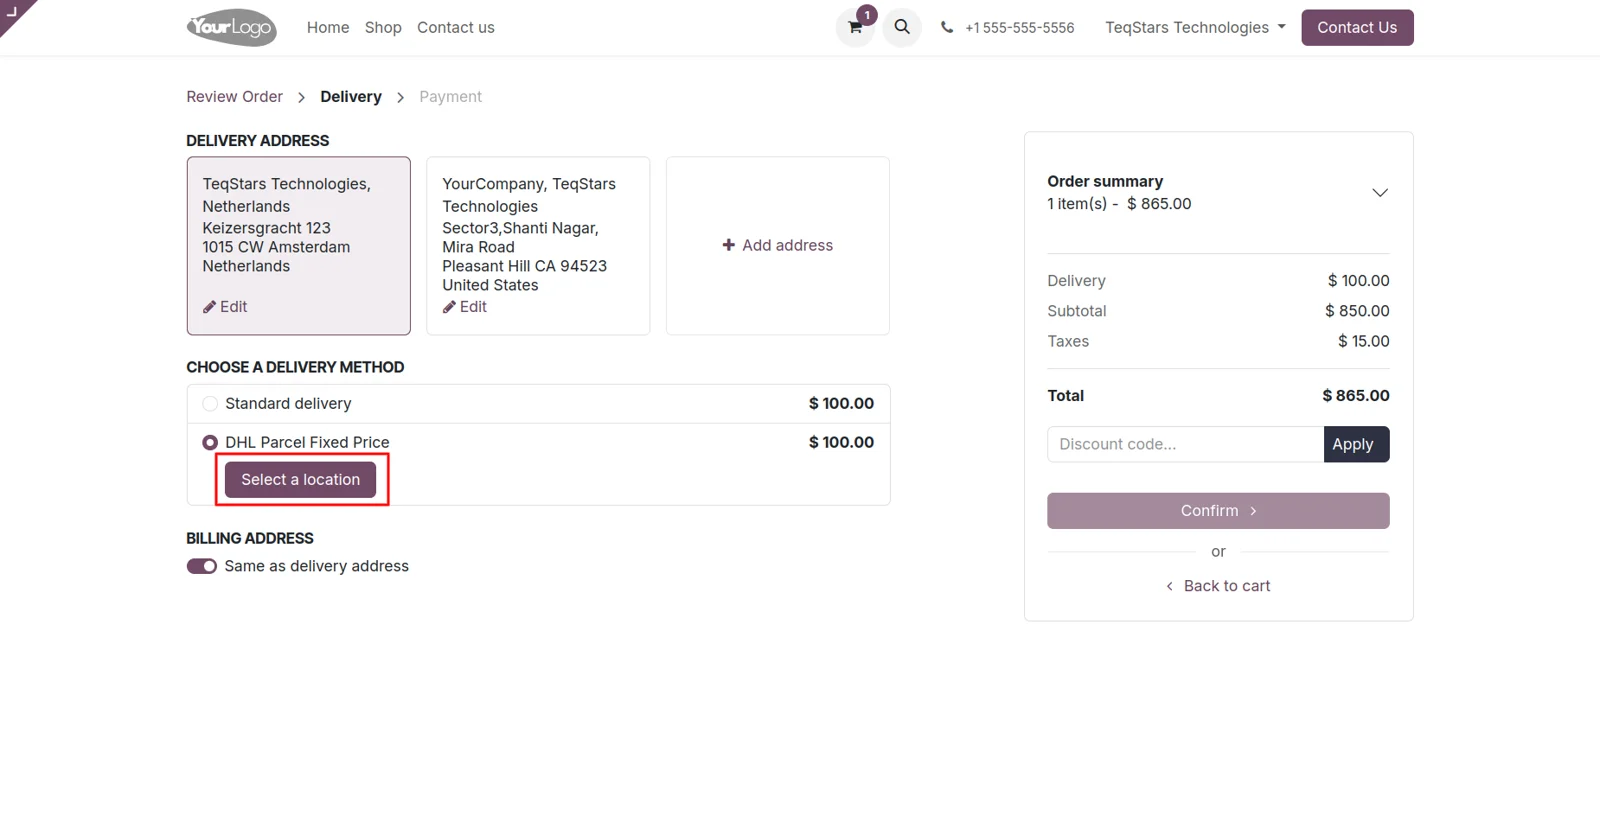The image size is (1600, 835).
Task: Click the CHOOSE A DELIVERY METHOD heading
Action: pos(295,367)
